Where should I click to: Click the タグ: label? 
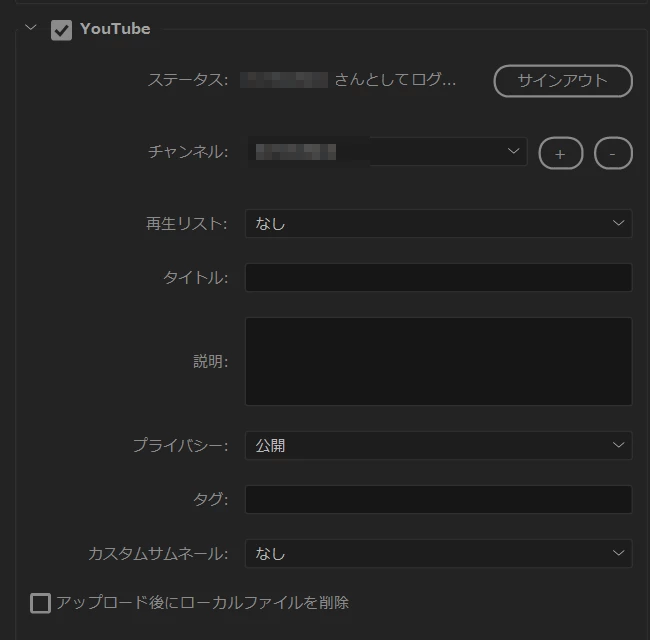(211, 499)
